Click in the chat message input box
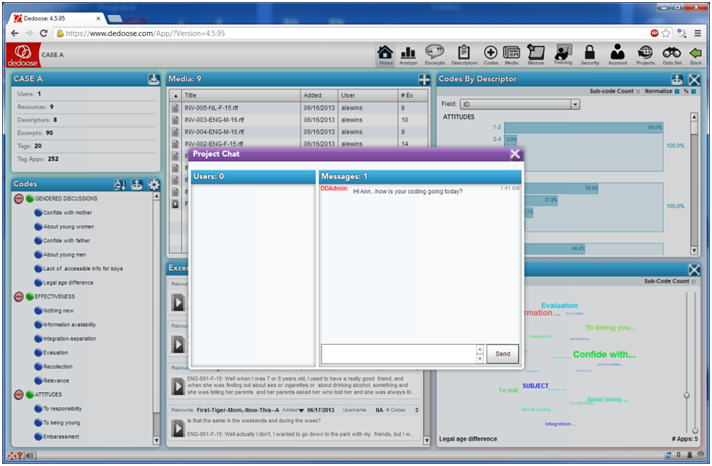The height and width of the screenshot is (466, 712). 399,354
